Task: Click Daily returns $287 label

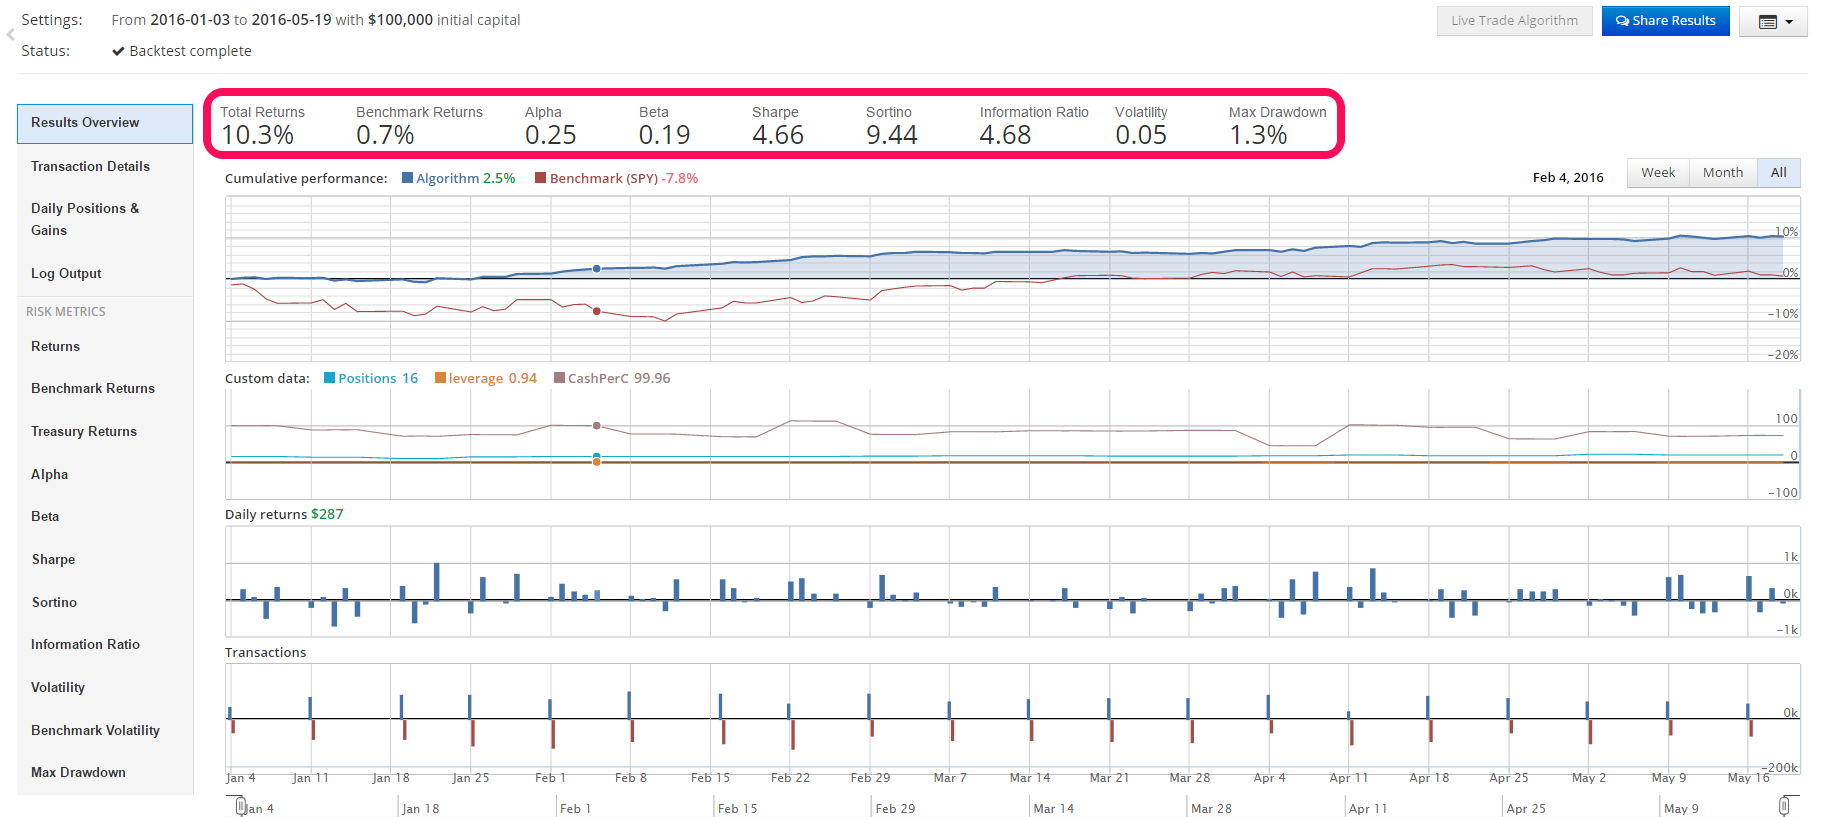Action: point(284,514)
